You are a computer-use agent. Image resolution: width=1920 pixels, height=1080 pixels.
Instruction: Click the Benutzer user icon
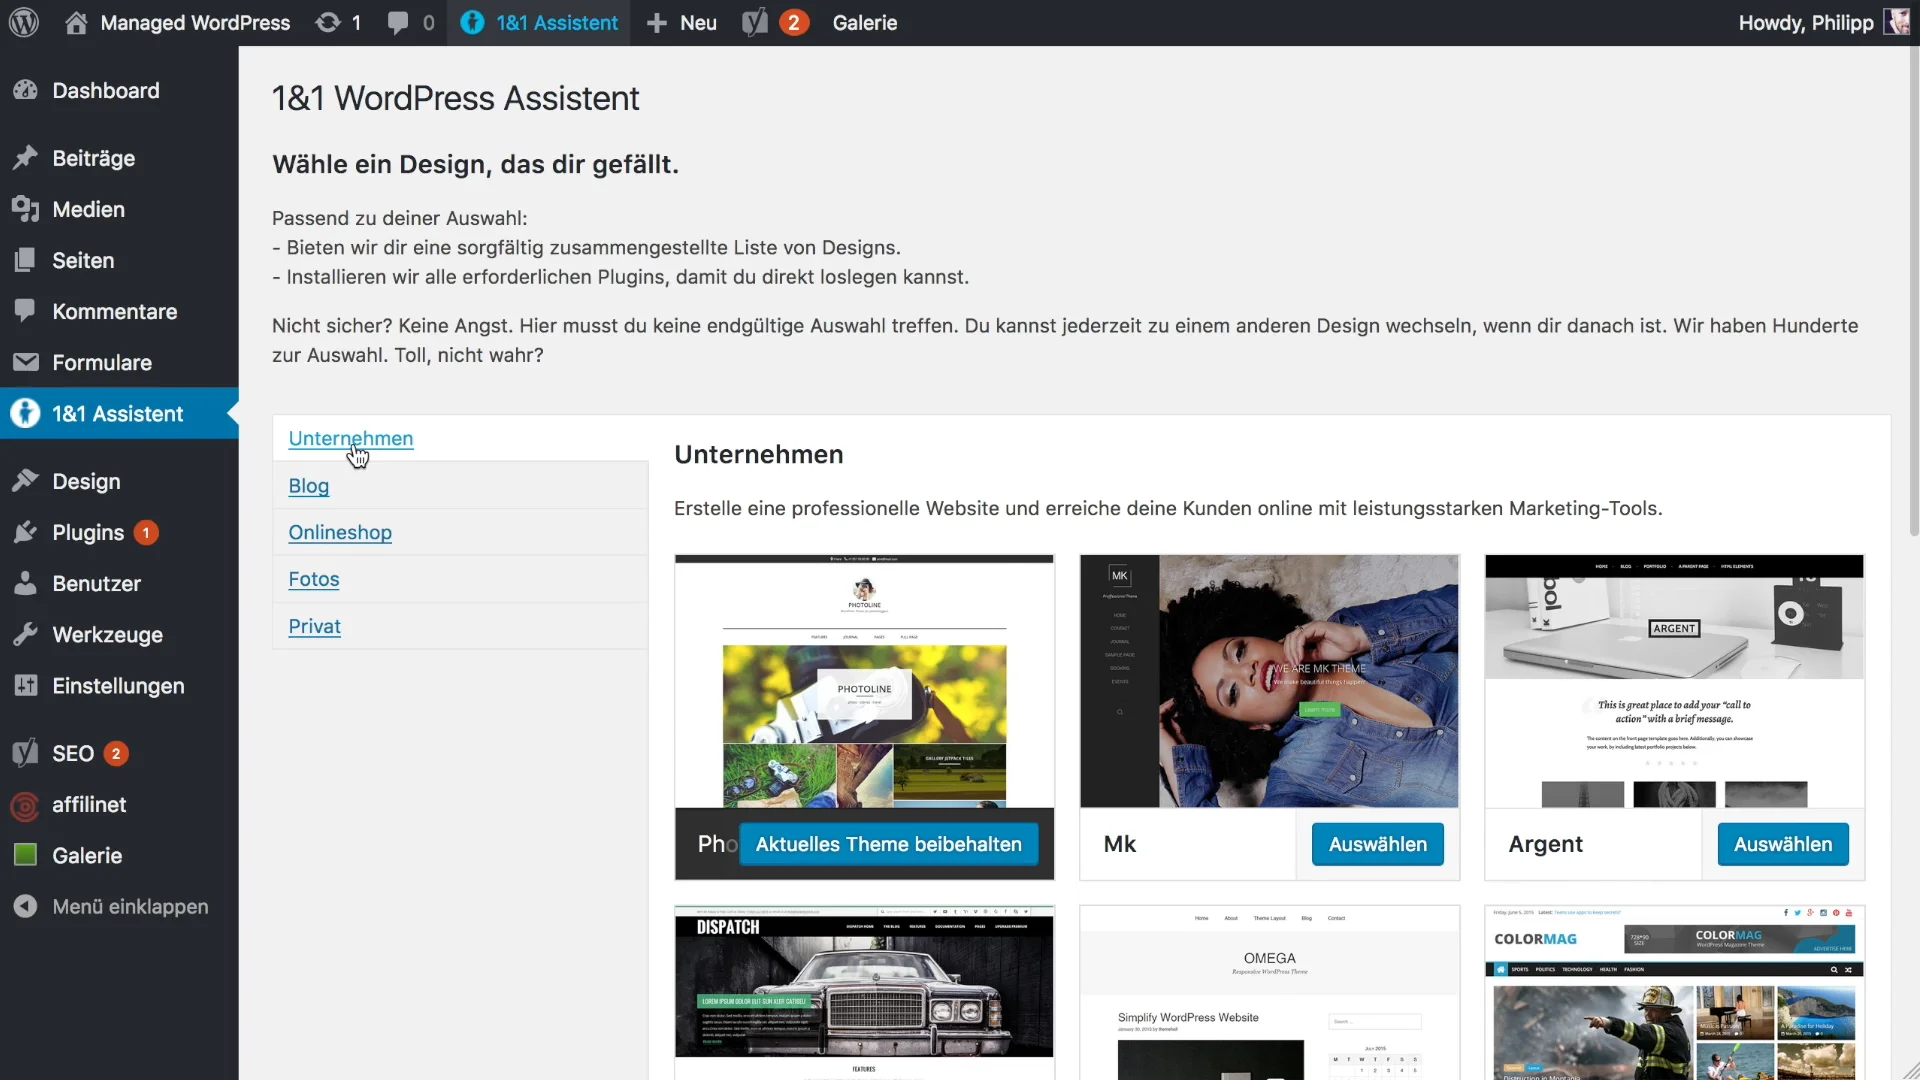click(26, 583)
